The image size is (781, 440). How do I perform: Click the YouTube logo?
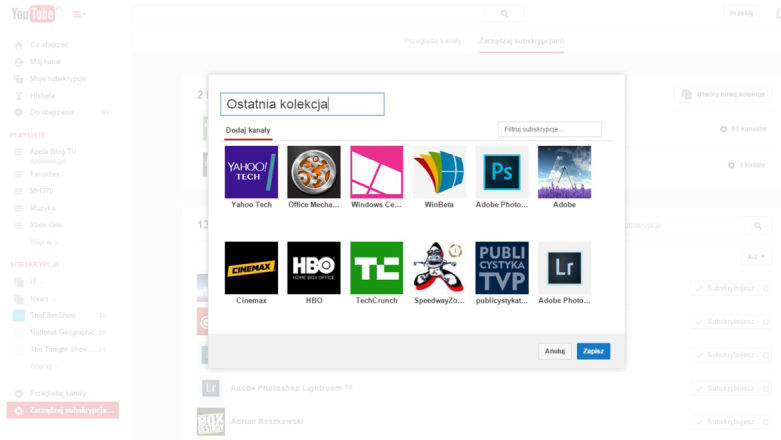point(33,13)
